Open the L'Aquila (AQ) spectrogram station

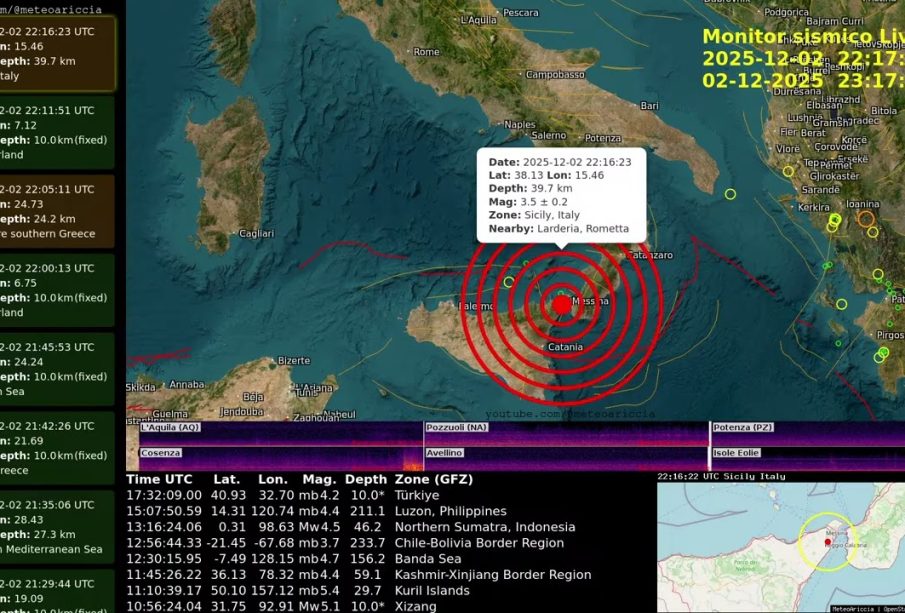pos(171,428)
